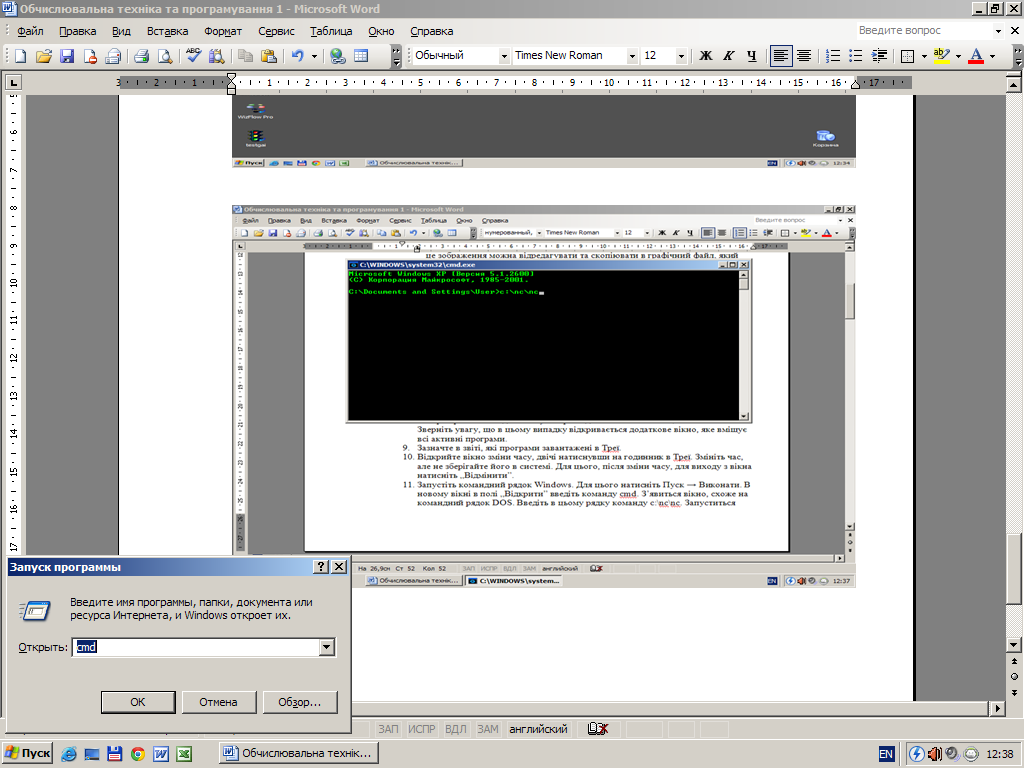Confirm Run dialog with OK
Image resolution: width=1024 pixels, height=768 pixels.
pyautogui.click(x=138, y=702)
